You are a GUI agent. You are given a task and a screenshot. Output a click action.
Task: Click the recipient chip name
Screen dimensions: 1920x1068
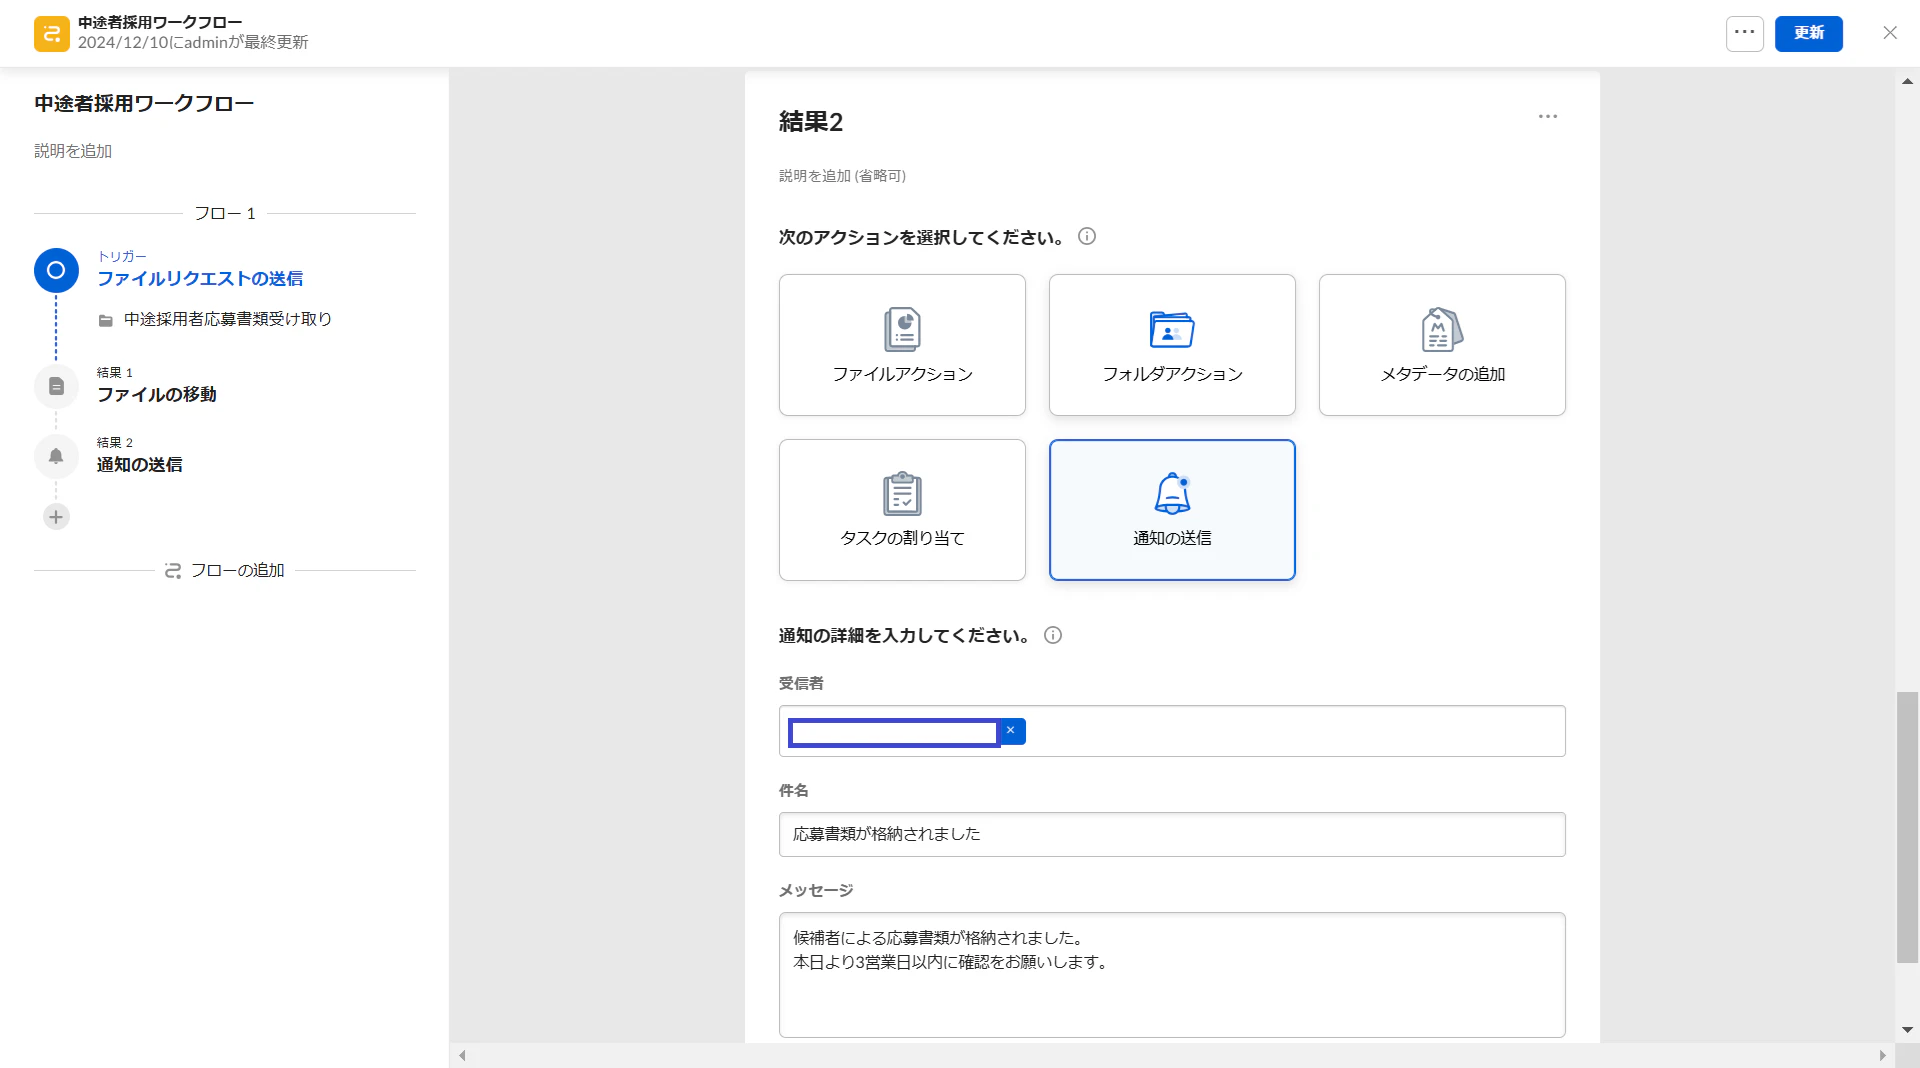coord(894,733)
